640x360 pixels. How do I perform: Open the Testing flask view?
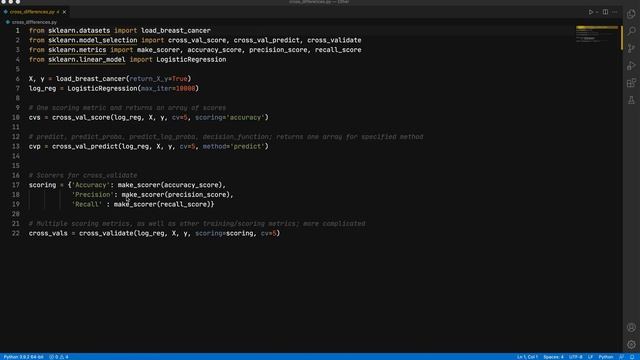pyautogui.click(x=631, y=100)
